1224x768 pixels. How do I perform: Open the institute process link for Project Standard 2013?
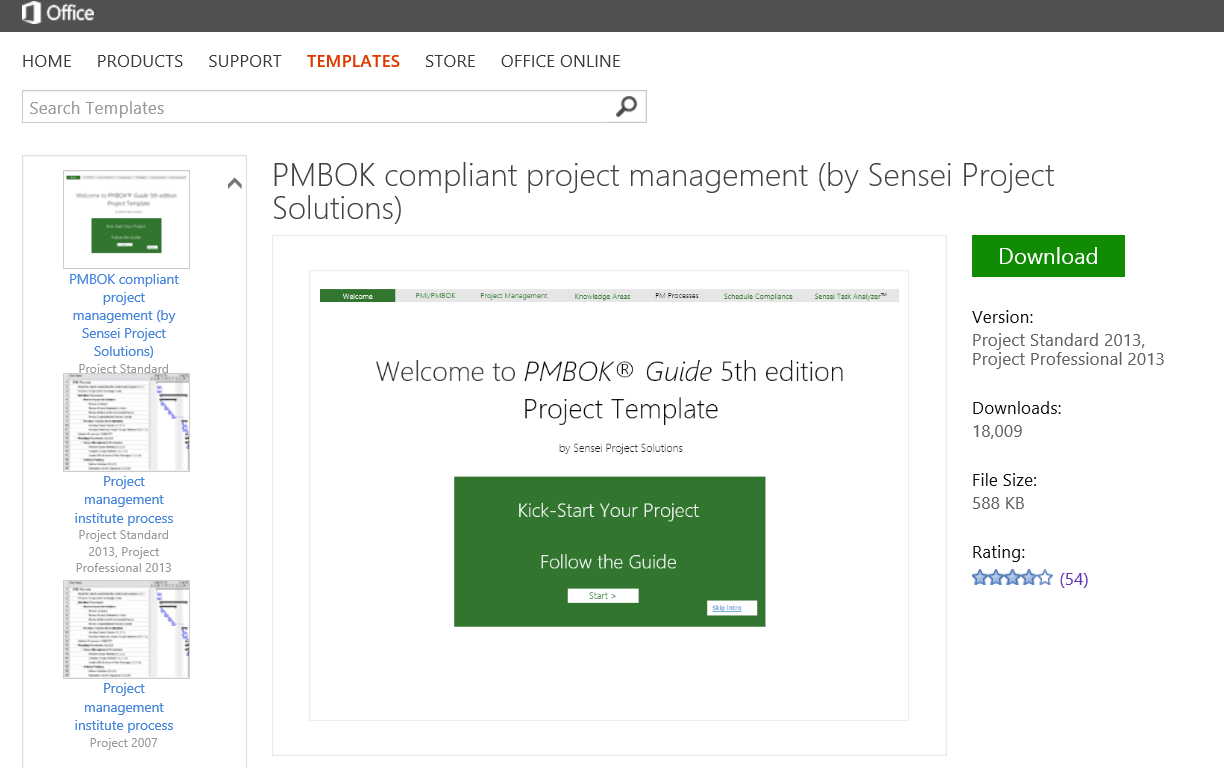point(124,500)
